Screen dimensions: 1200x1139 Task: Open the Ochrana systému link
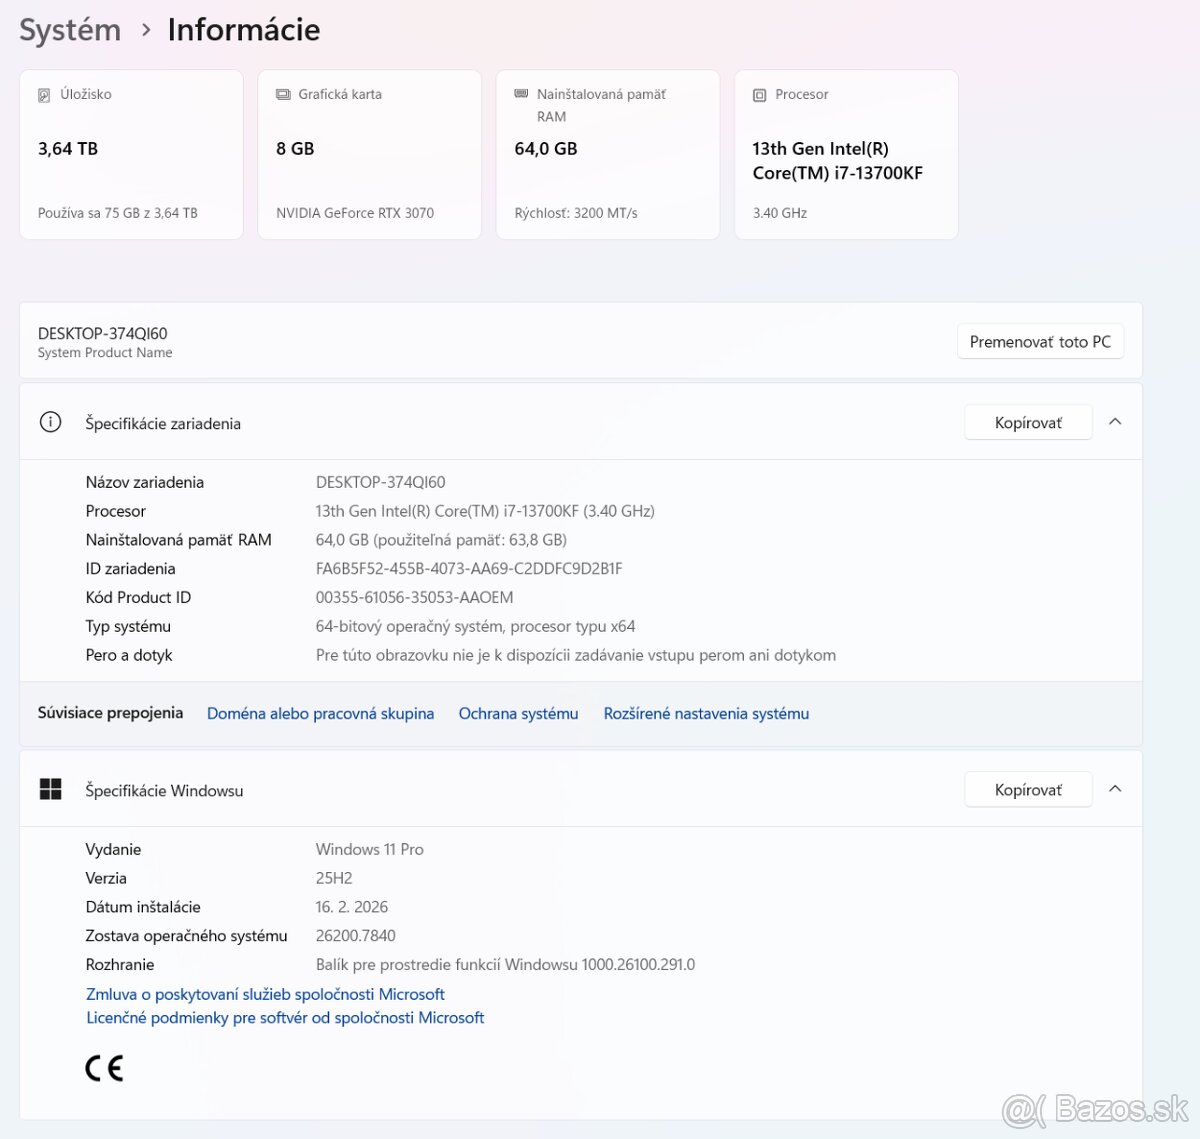(518, 714)
